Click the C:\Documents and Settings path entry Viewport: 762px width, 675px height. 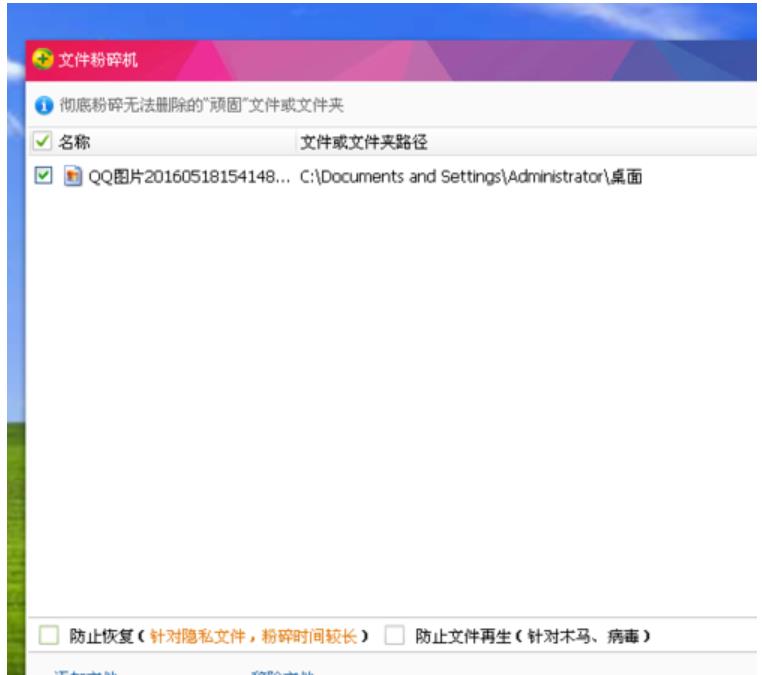coord(470,177)
